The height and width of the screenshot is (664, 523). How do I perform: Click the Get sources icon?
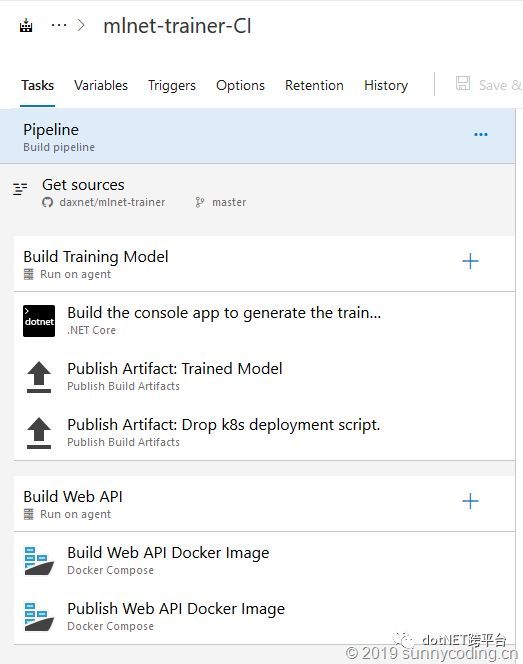click(20, 189)
